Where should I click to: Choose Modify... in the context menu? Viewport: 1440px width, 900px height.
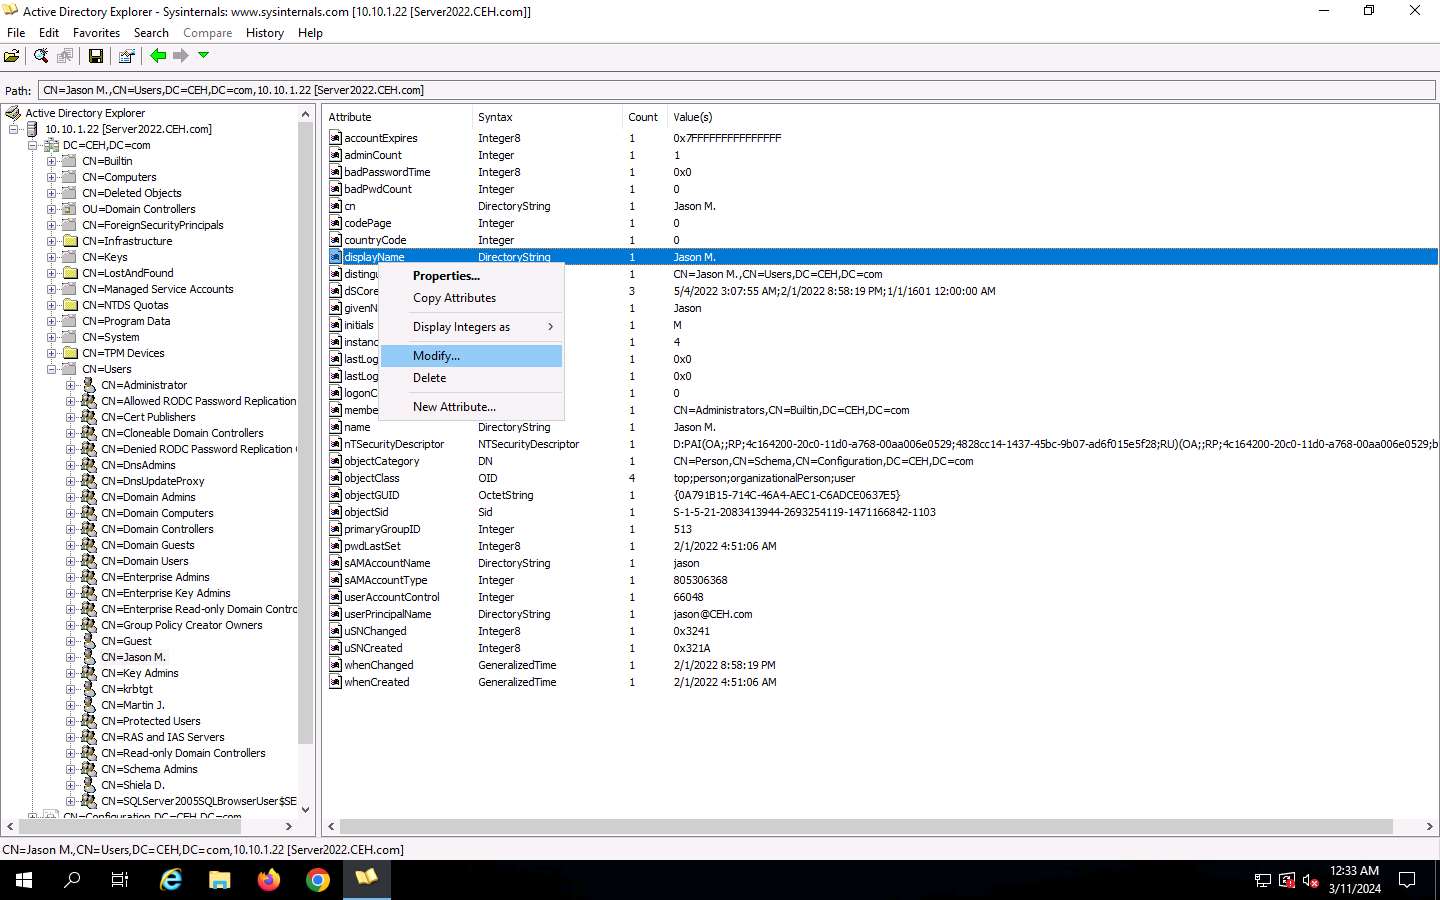(436, 356)
